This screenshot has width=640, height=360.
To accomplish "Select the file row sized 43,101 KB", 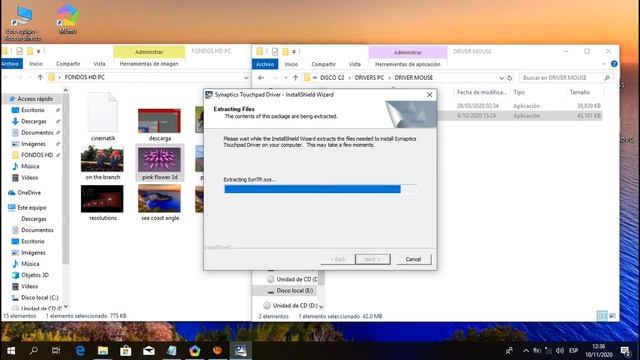I will 519,116.
